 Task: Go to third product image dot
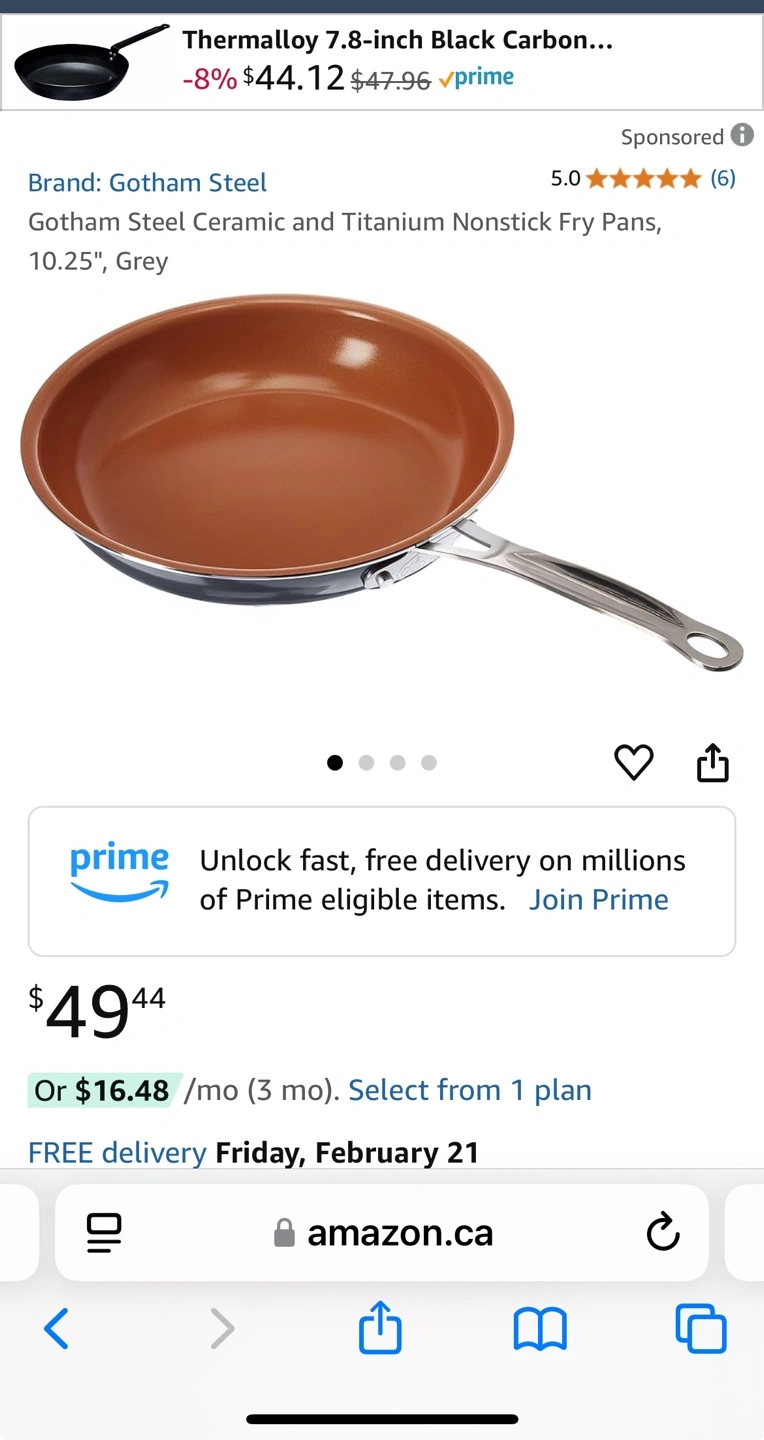(397, 763)
